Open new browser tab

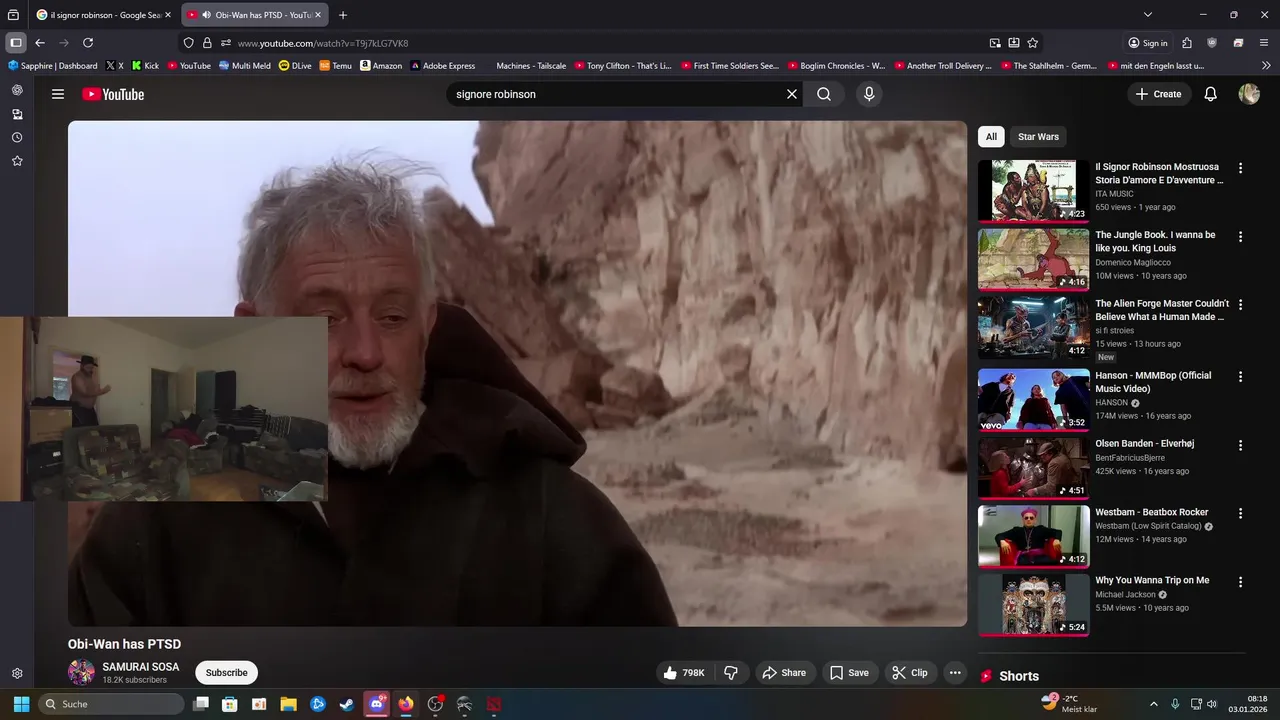pyautogui.click(x=343, y=15)
